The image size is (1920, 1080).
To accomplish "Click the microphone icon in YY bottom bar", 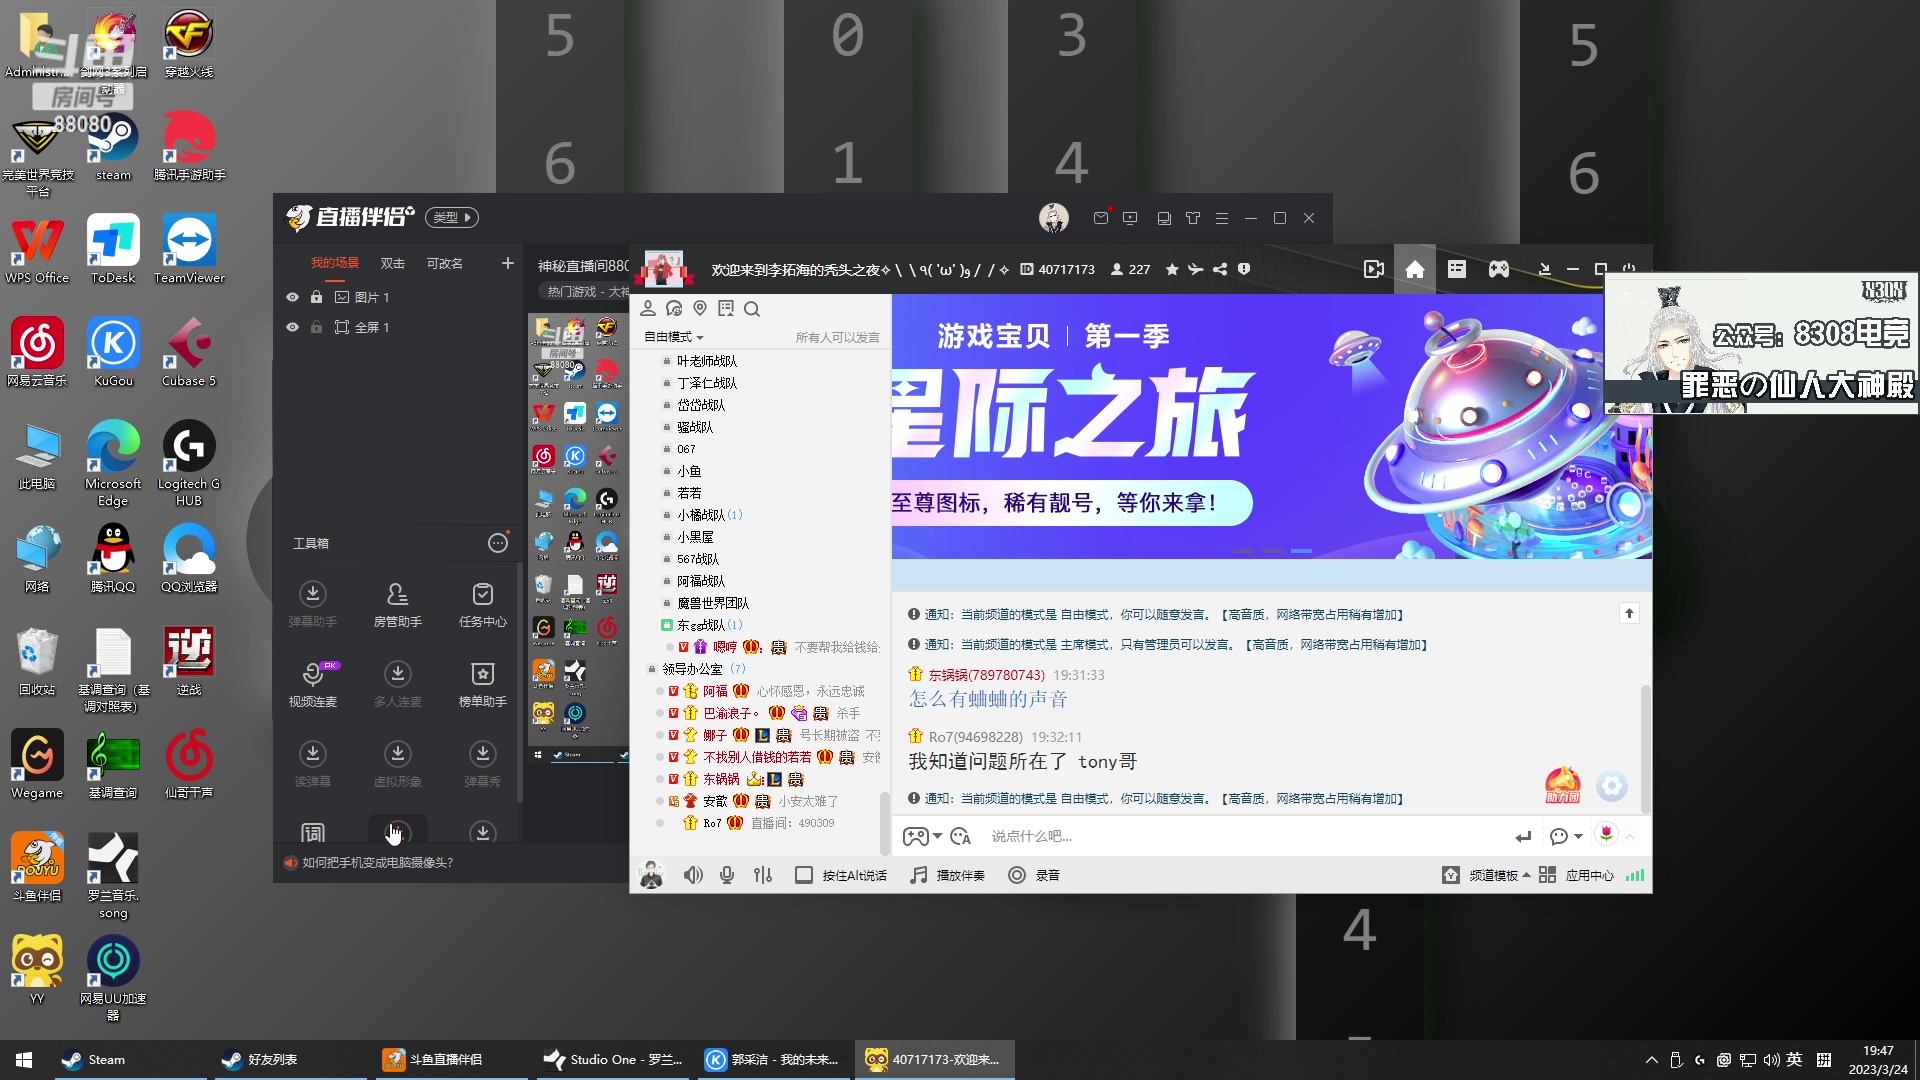I will [727, 874].
